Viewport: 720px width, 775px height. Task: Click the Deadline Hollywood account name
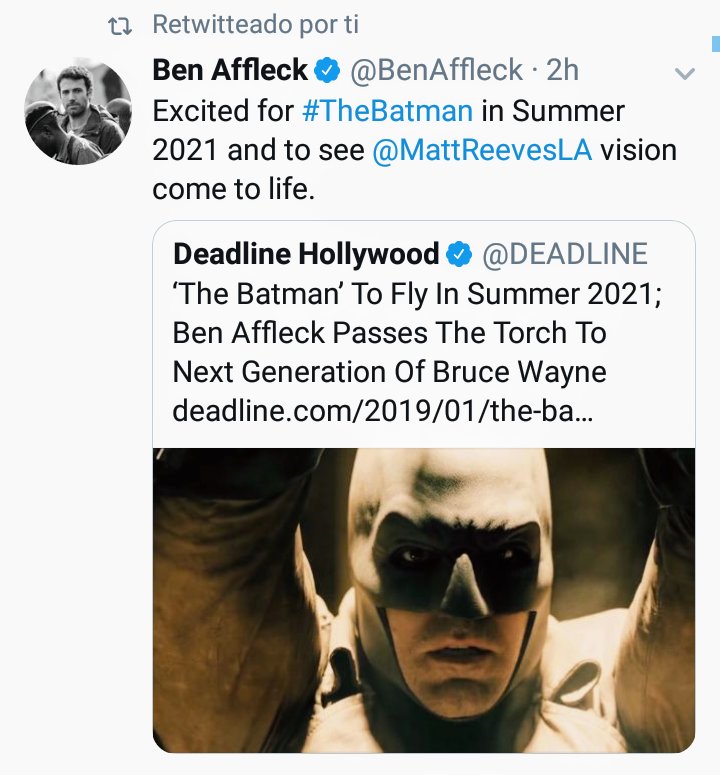[305, 254]
